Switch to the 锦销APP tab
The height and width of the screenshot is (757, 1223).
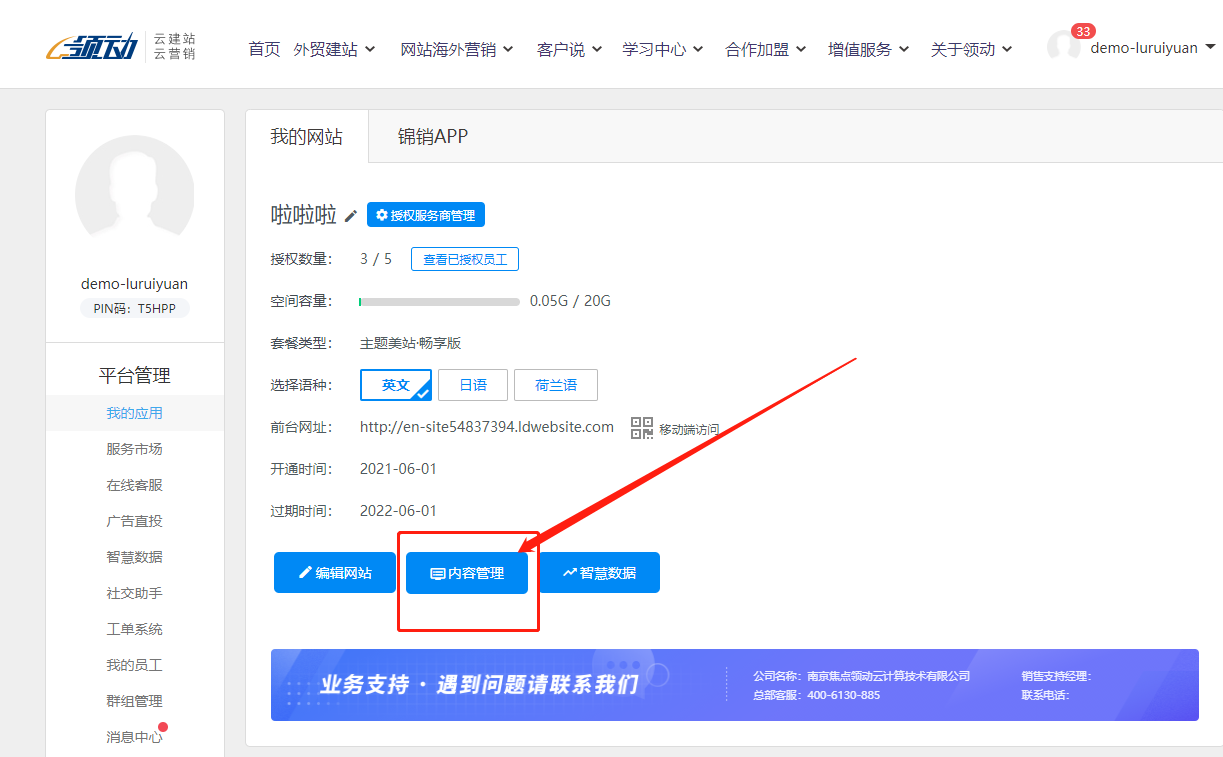click(432, 136)
